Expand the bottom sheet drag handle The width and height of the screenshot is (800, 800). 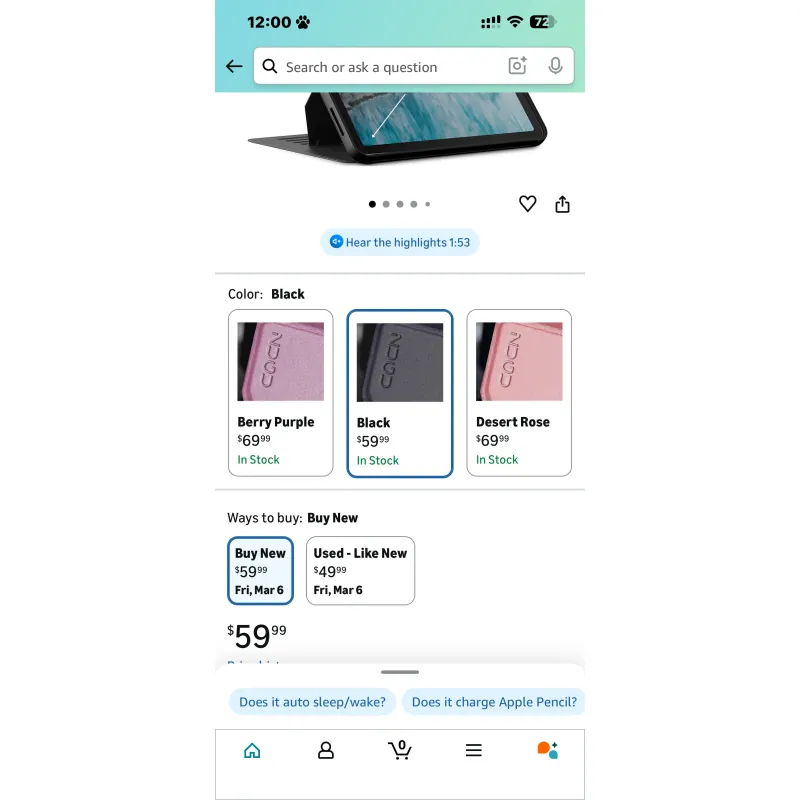pos(400,672)
